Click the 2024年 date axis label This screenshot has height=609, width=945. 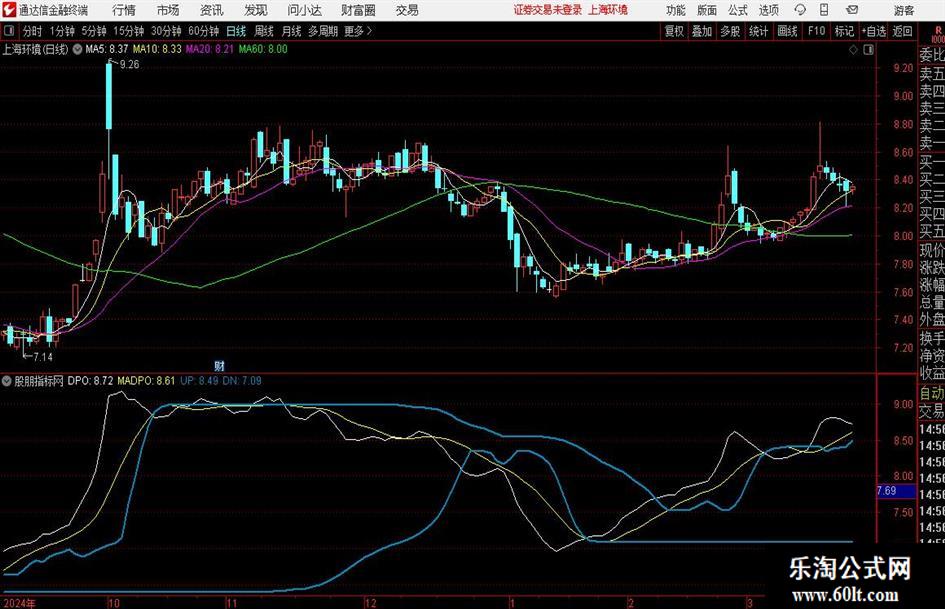[19, 603]
